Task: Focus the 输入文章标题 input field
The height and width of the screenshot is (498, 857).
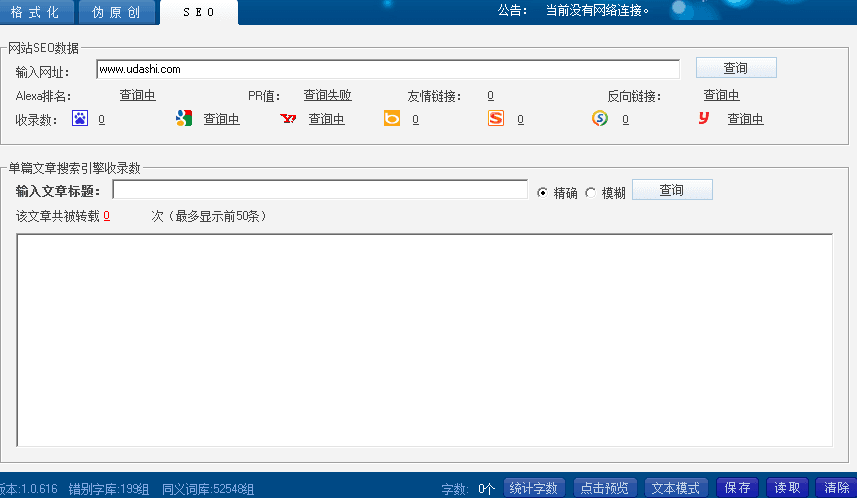Action: pos(319,190)
